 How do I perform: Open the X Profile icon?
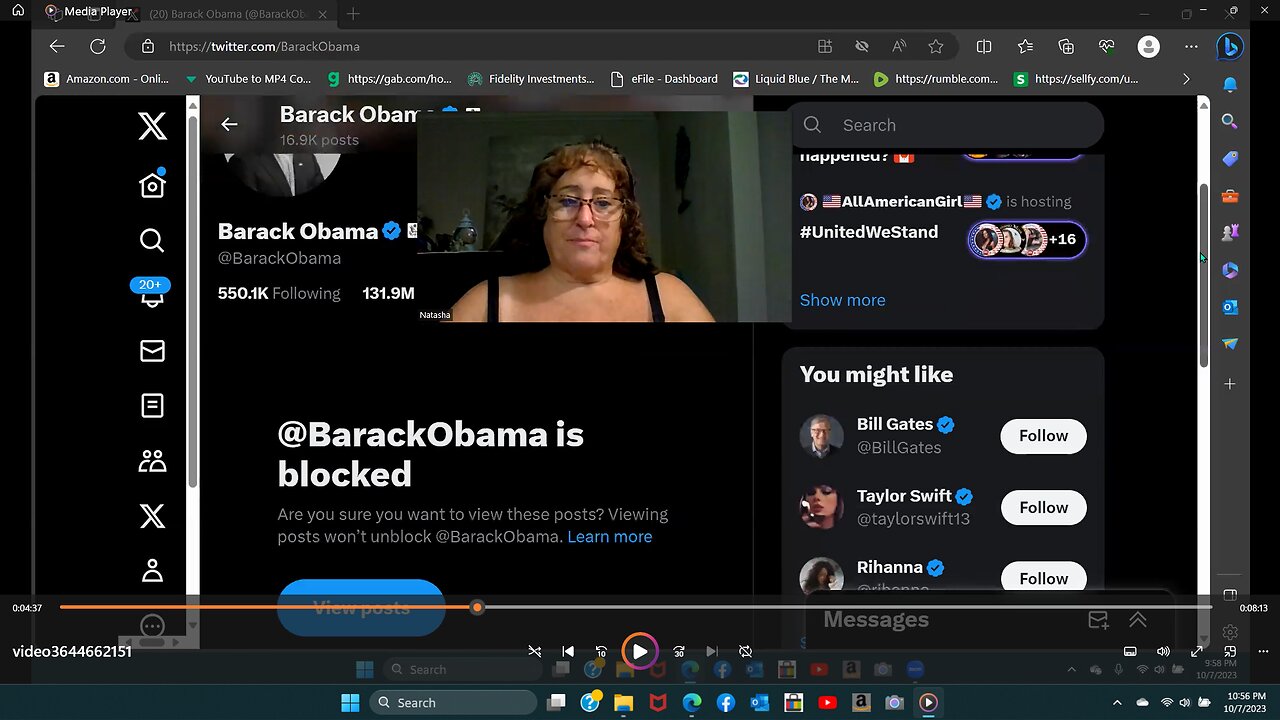[152, 570]
